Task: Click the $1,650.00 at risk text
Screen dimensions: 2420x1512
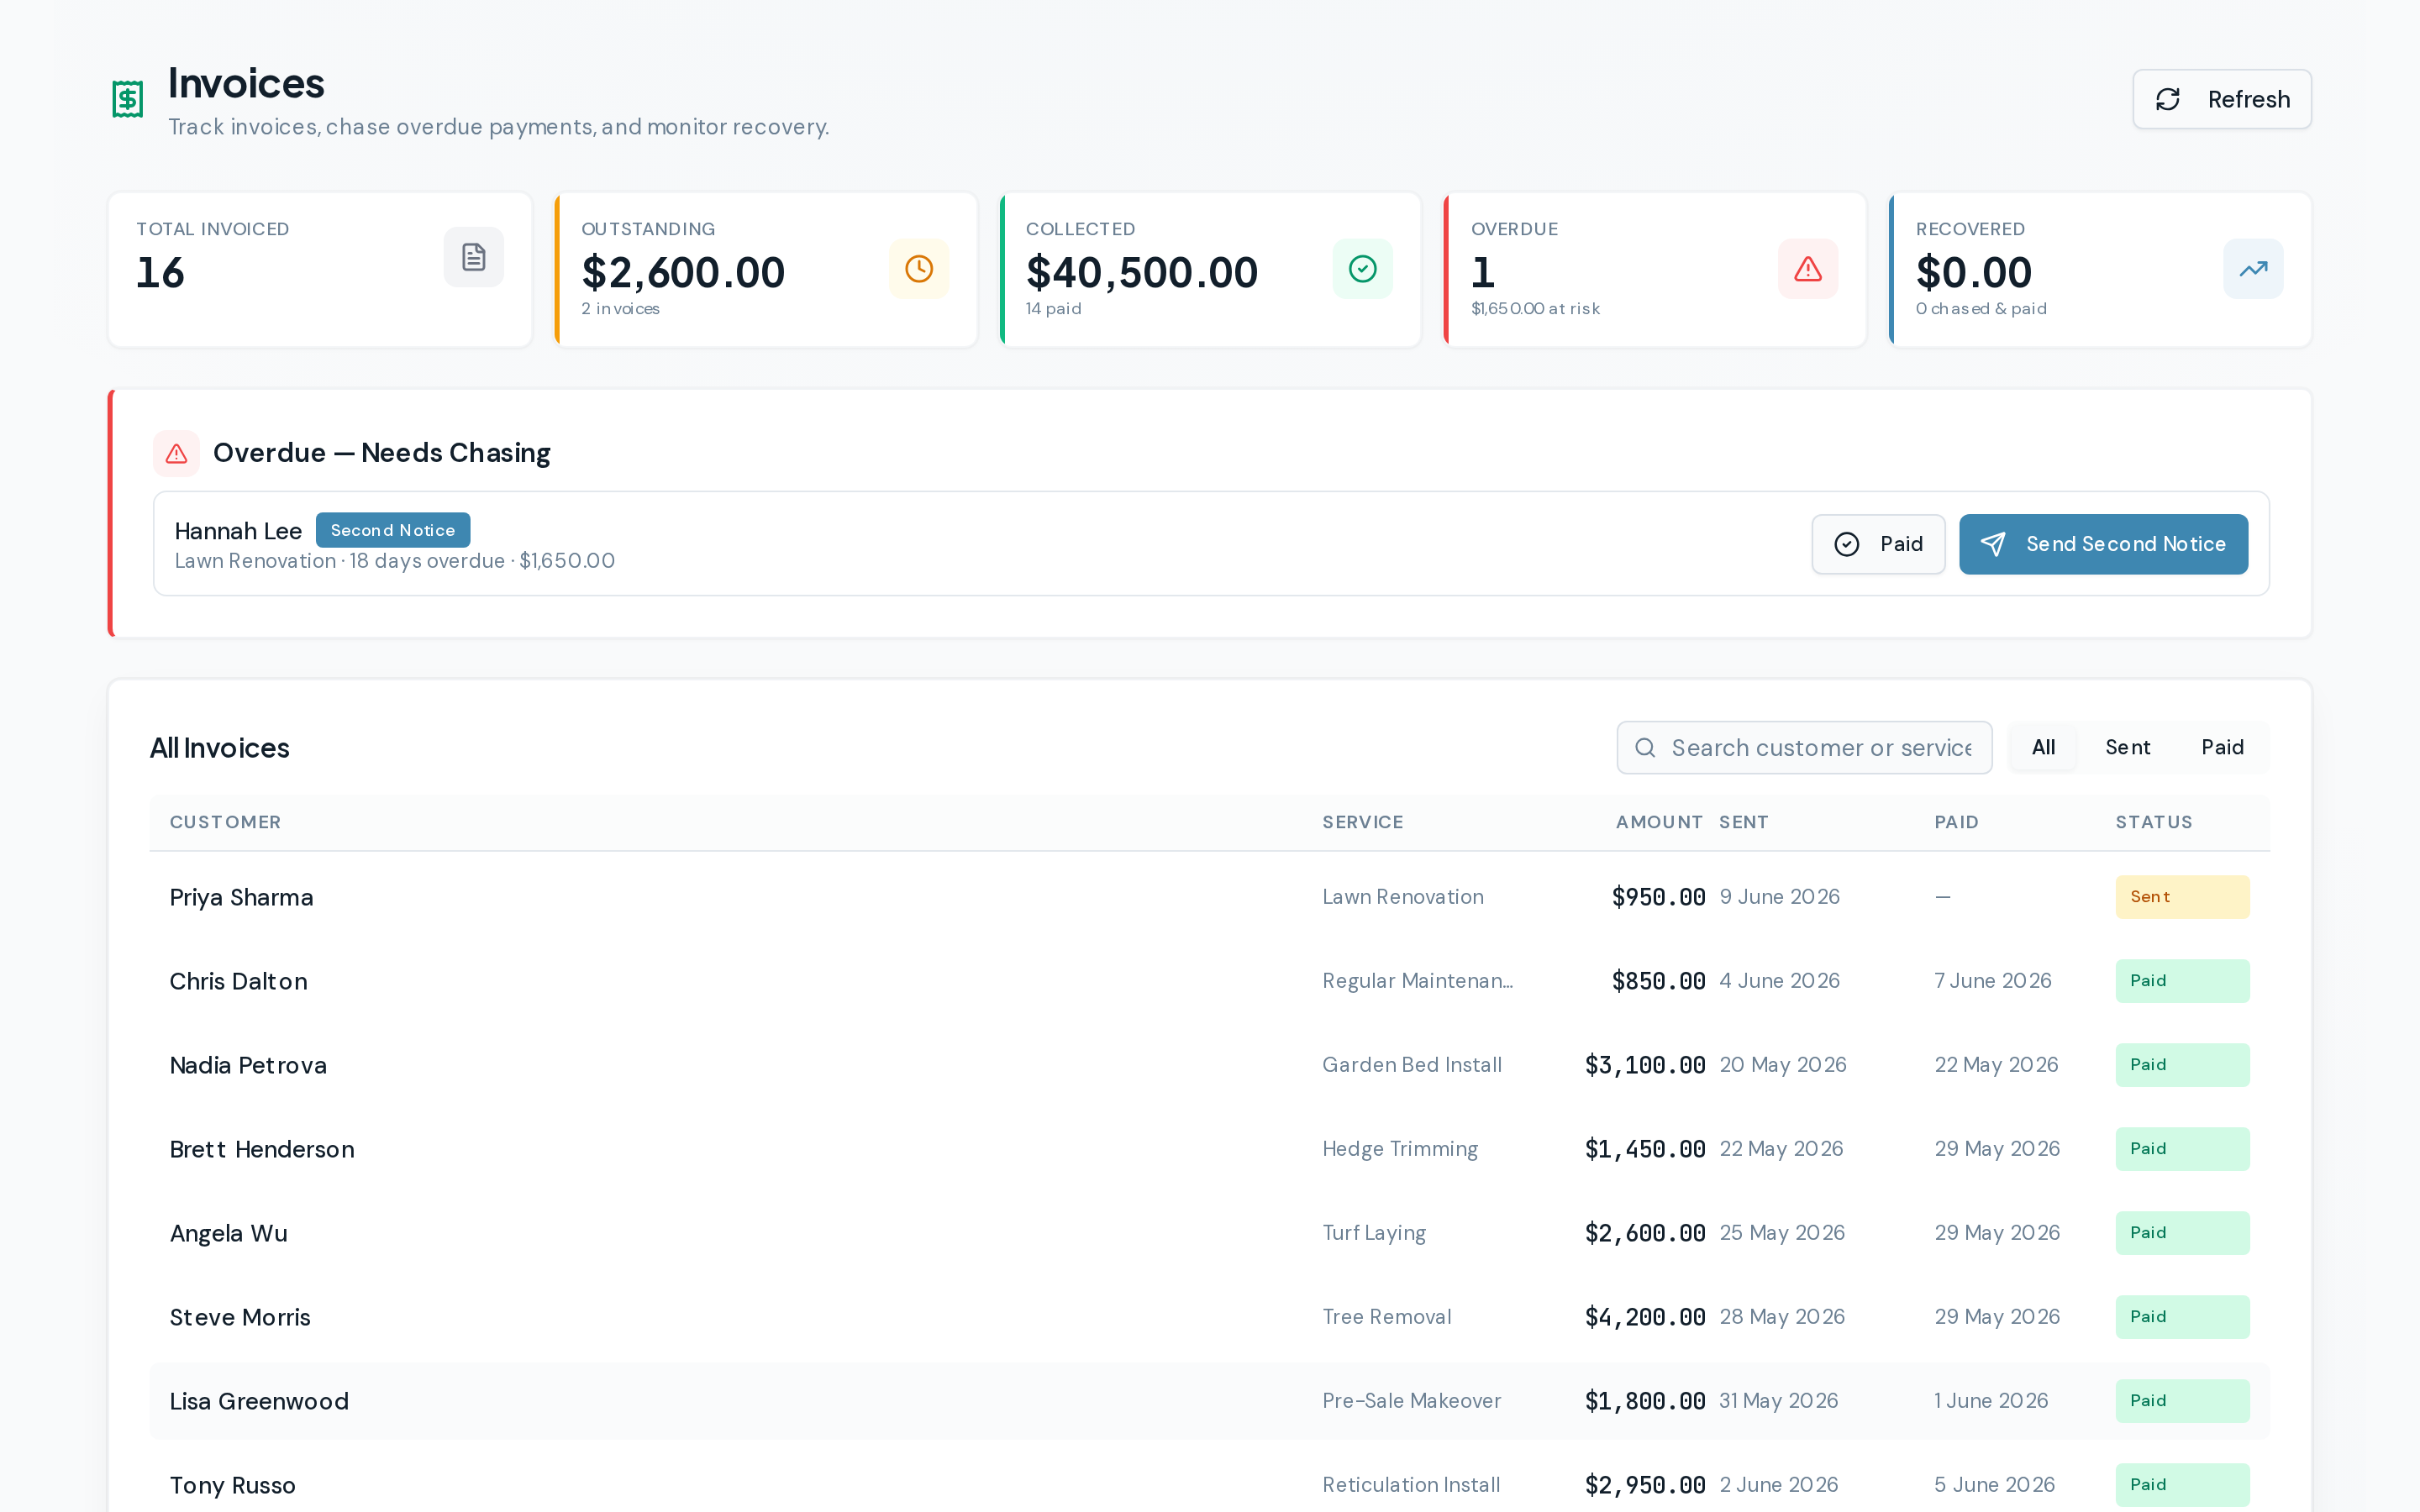Action: click(1535, 309)
